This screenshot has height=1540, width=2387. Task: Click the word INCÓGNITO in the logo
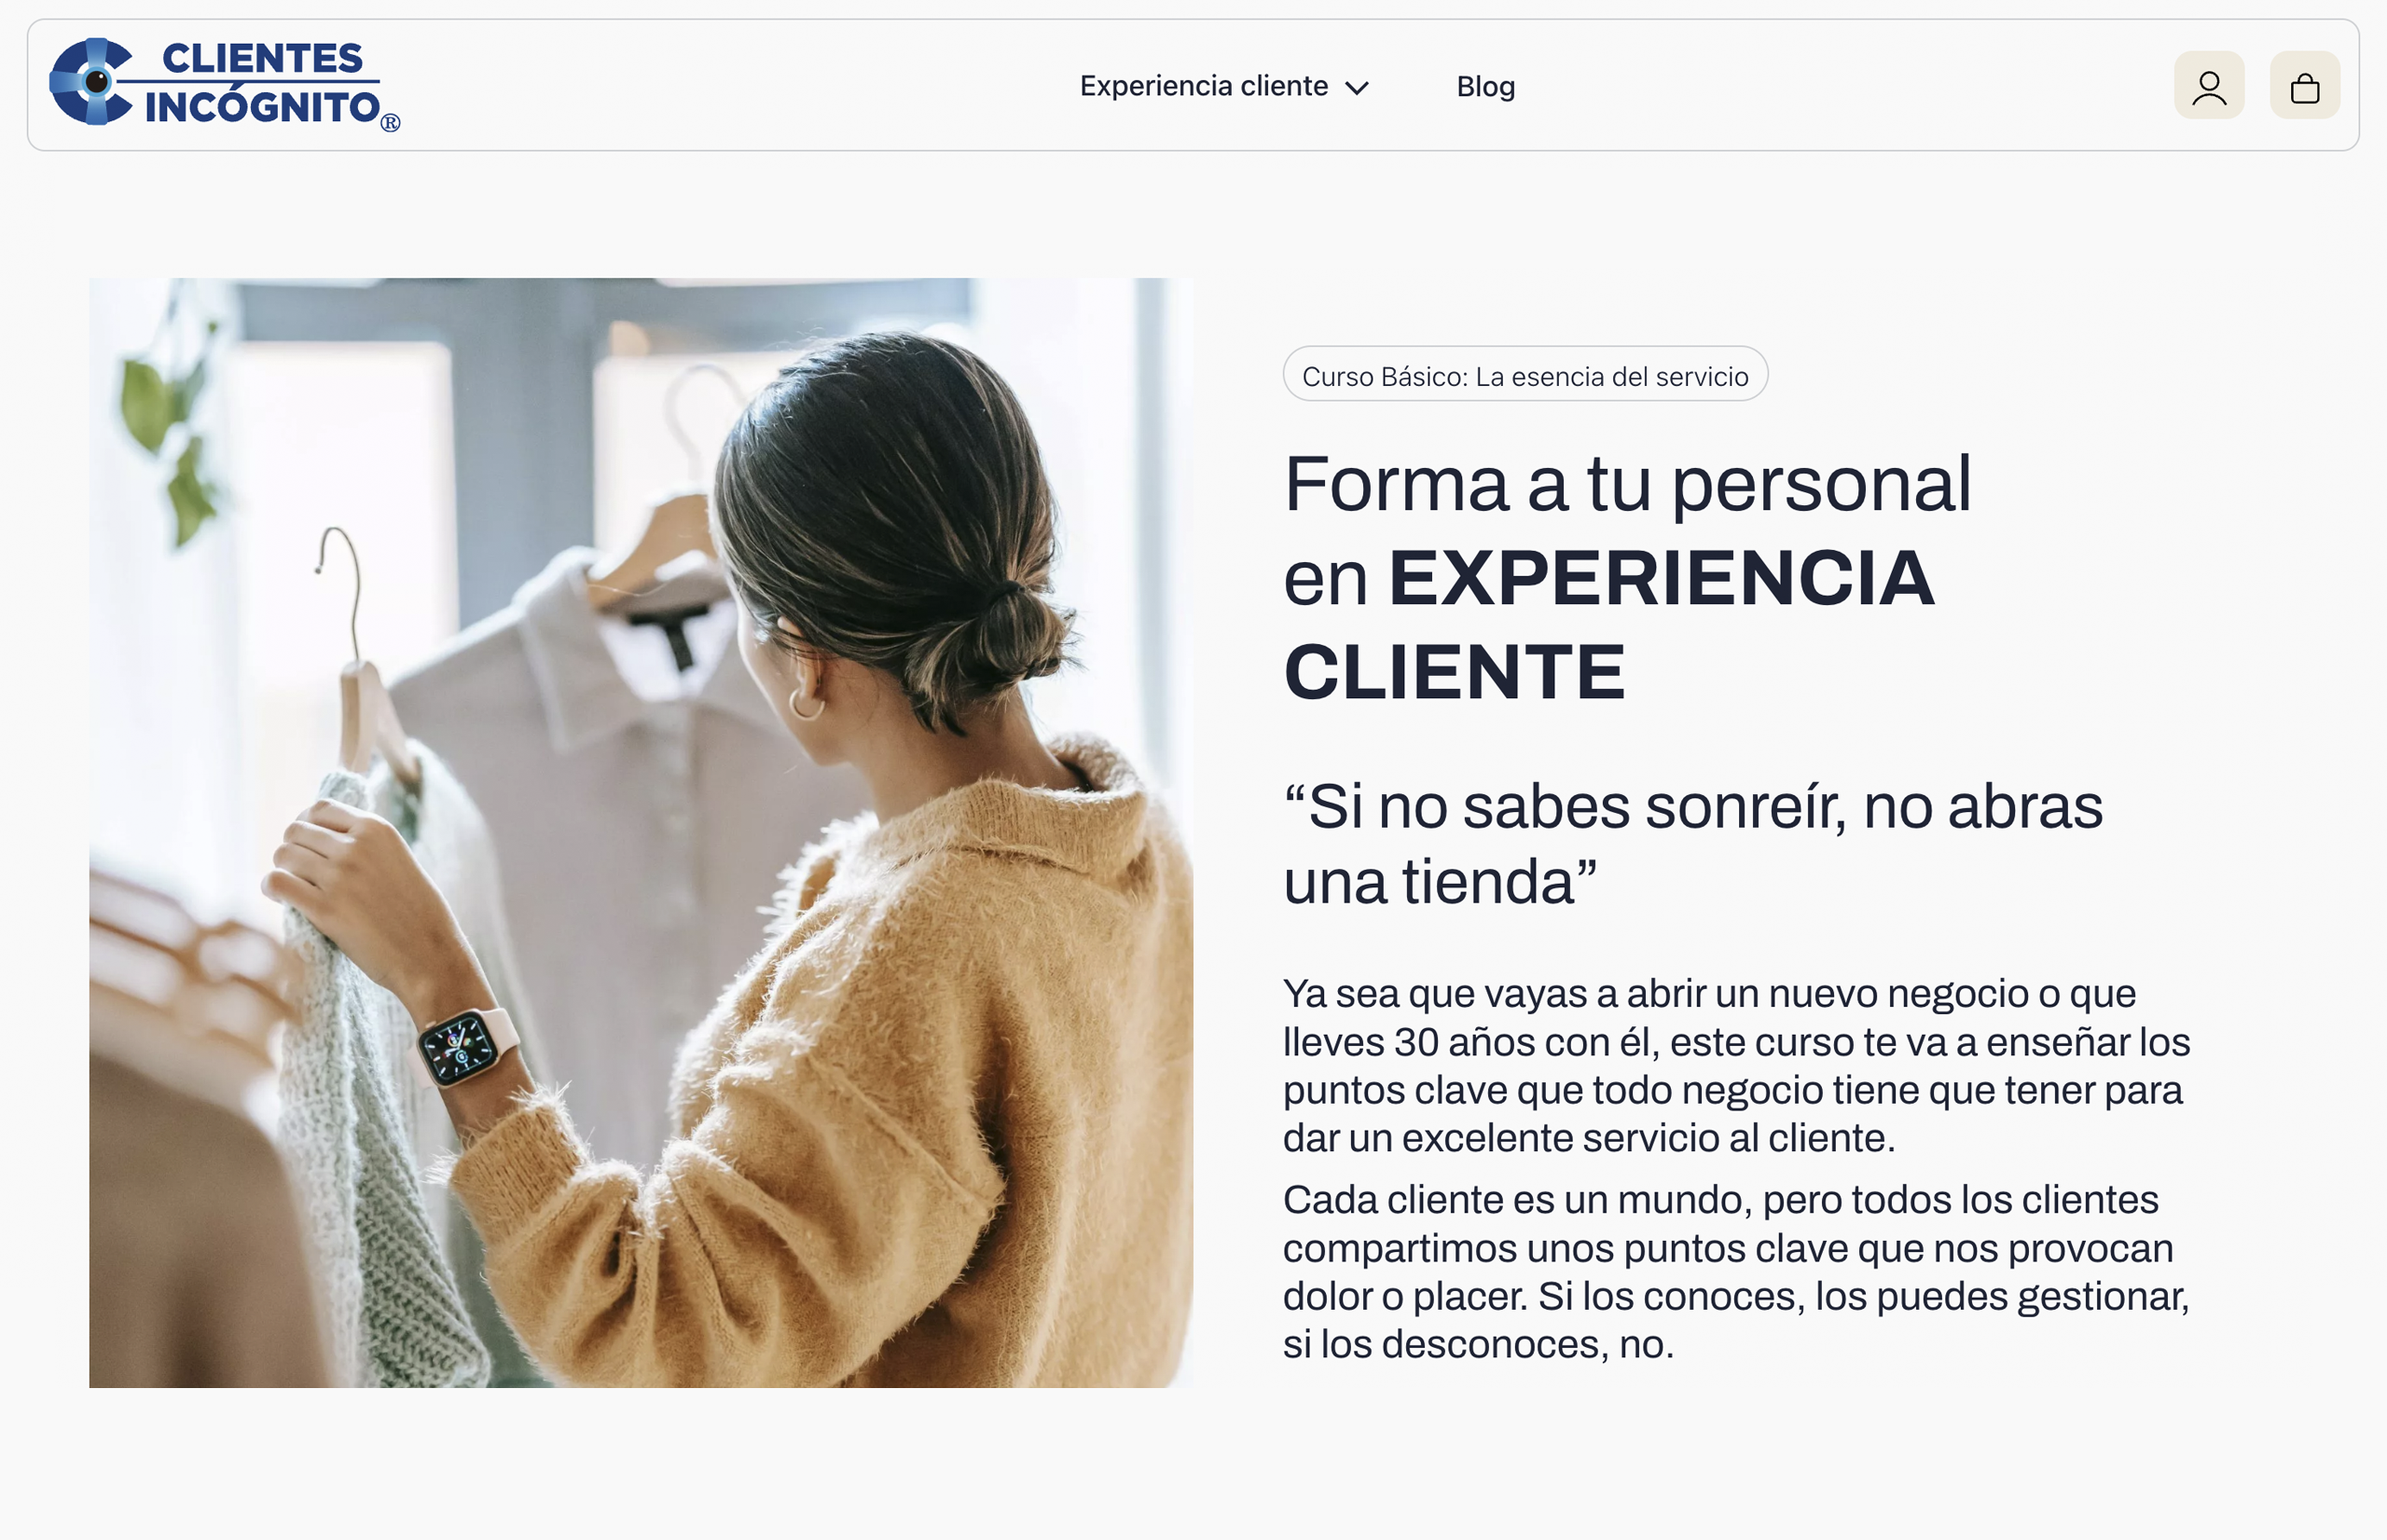point(263,108)
